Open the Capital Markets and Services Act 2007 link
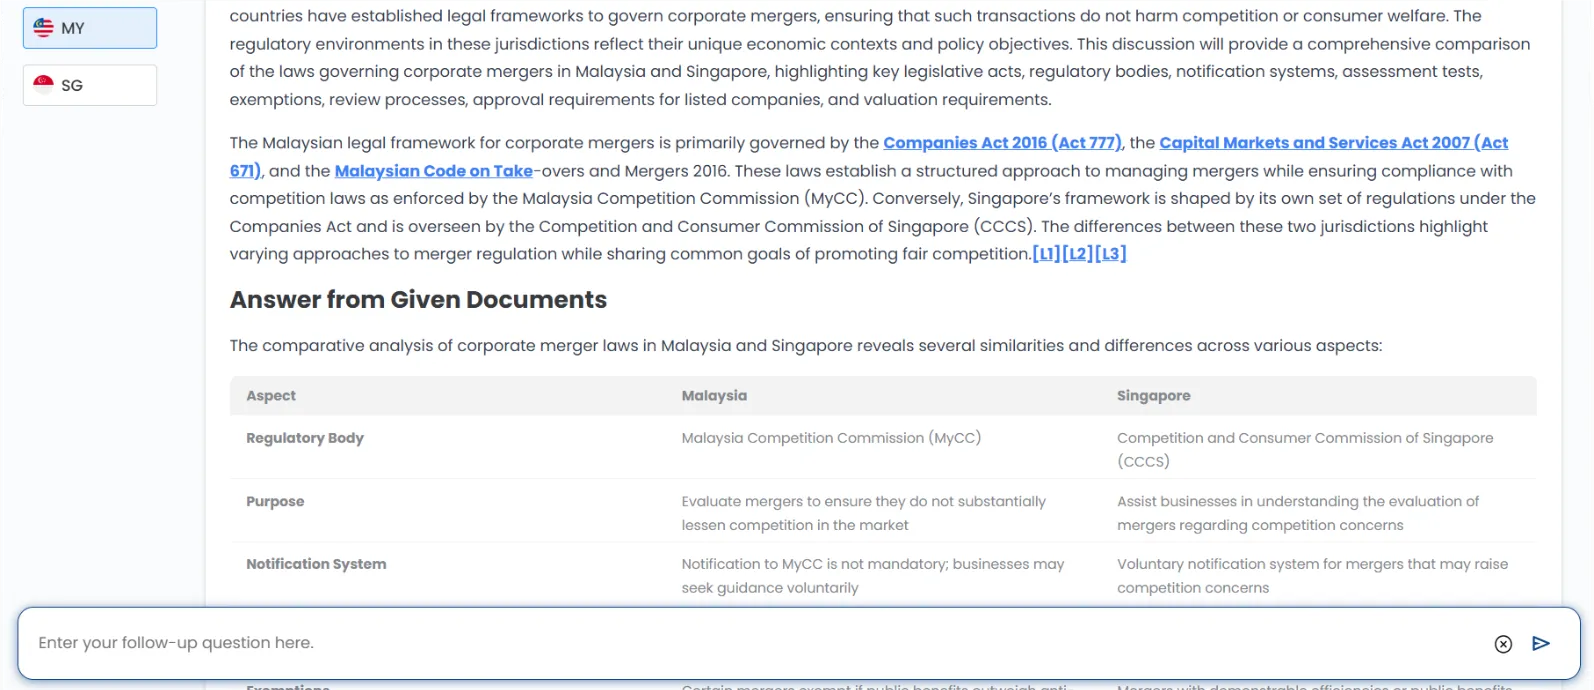 [1333, 143]
